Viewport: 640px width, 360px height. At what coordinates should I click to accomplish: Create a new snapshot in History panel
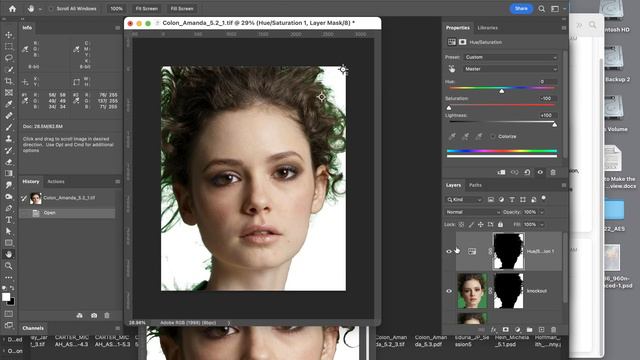click(x=94, y=316)
